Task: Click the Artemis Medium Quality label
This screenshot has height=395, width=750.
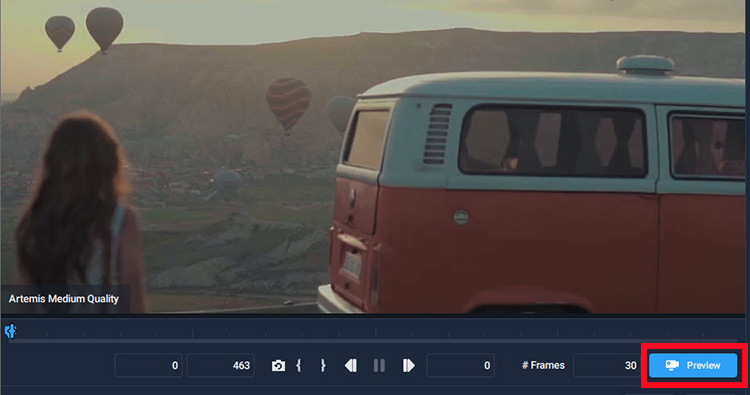Action: [x=64, y=299]
